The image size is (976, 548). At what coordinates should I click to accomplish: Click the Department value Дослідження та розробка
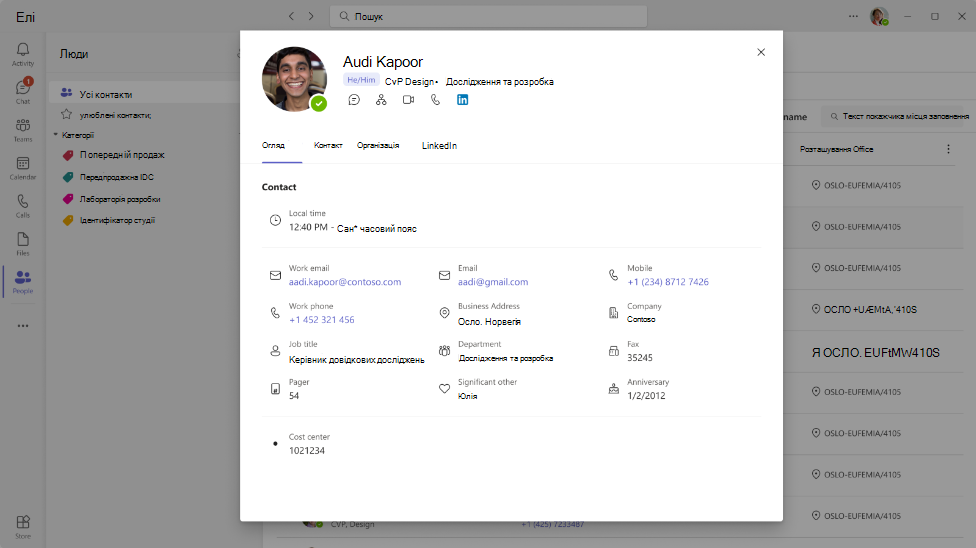tap(505, 358)
